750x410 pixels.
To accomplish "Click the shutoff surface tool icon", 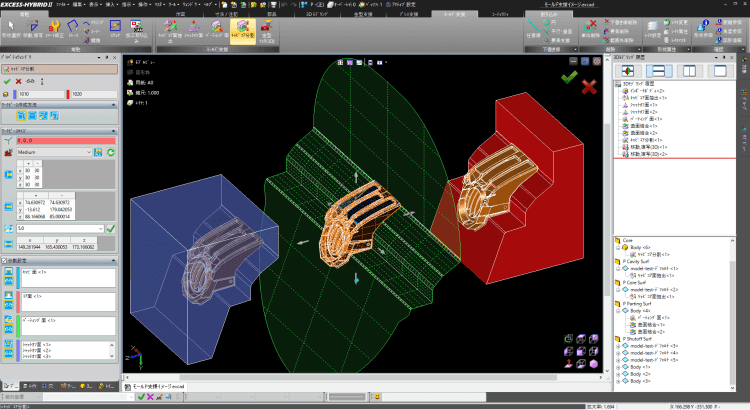I will [x=194, y=29].
